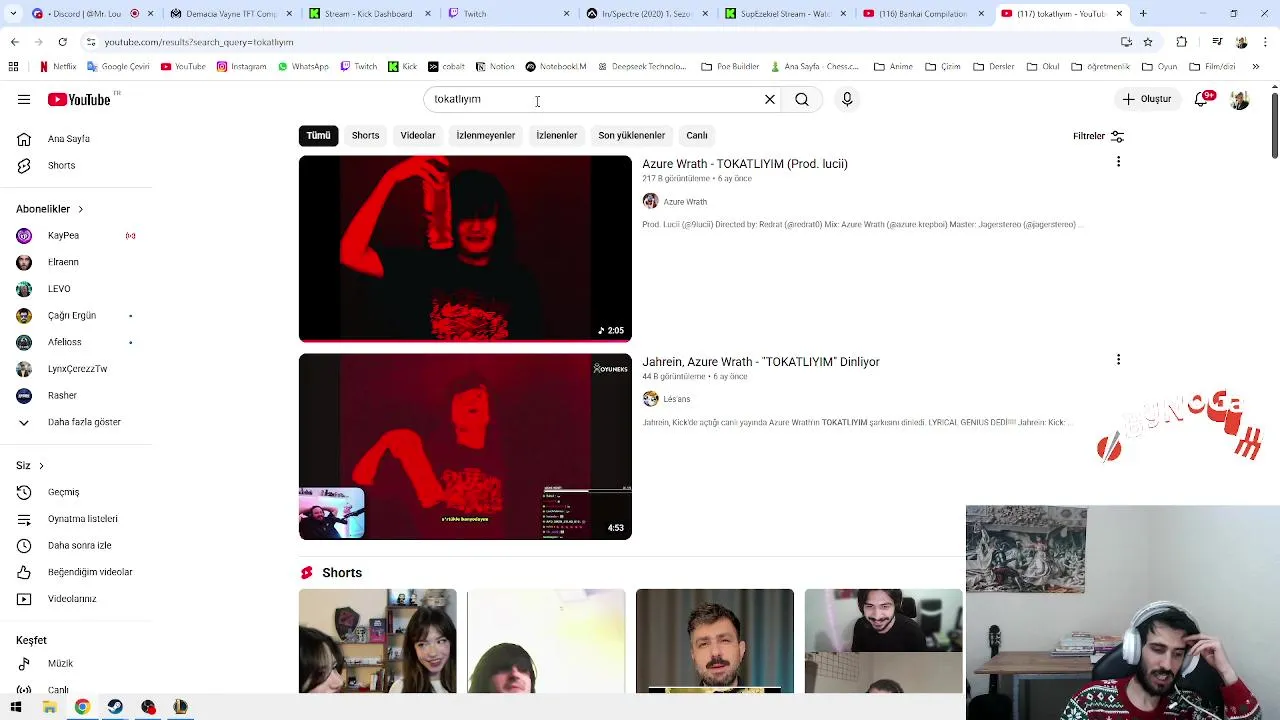Open Lés'ans channel link
1280x720 pixels.
click(676, 399)
